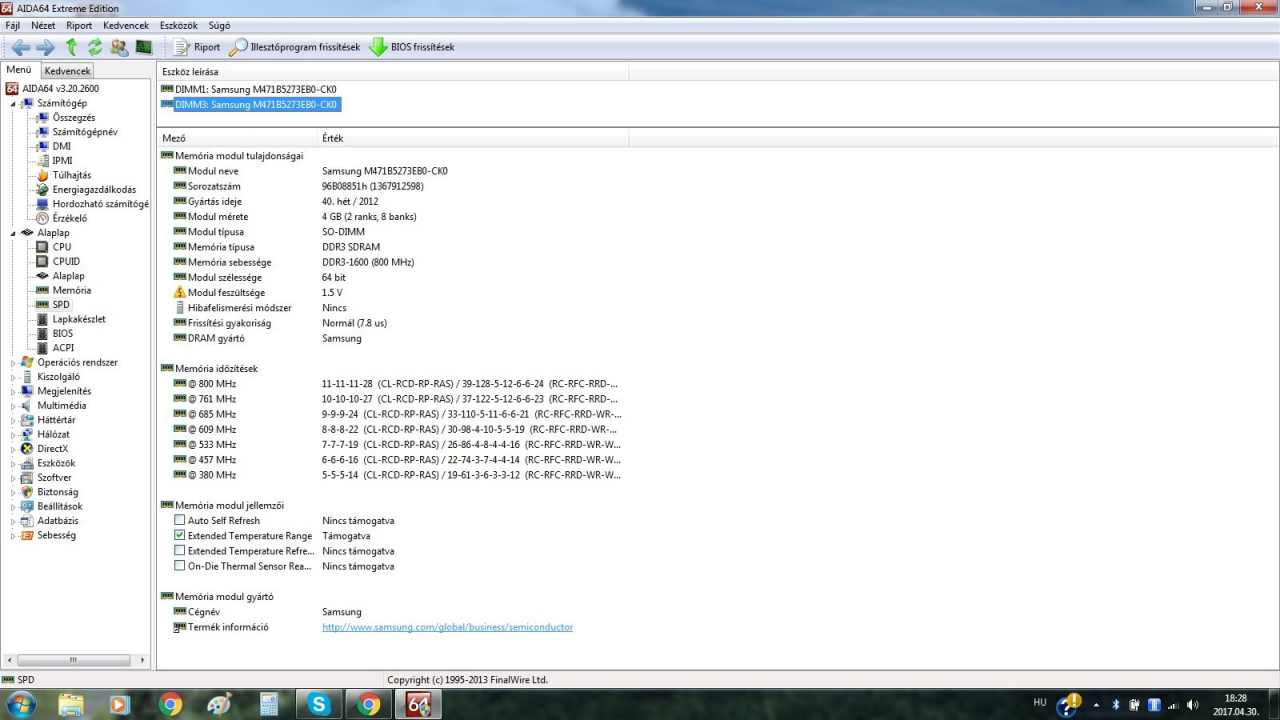
Task: Toggle Extended Temperature Refresh checkbox
Action: pyautogui.click(x=180, y=551)
